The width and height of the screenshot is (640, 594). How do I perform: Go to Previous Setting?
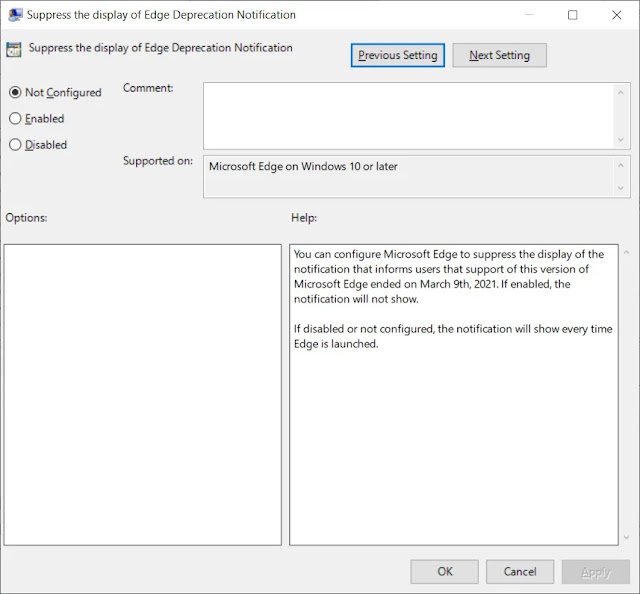pyautogui.click(x=398, y=55)
